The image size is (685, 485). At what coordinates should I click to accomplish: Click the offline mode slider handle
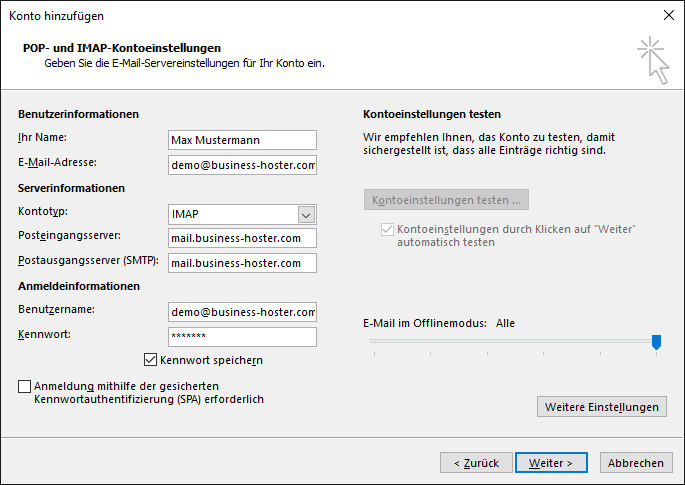tap(656, 342)
